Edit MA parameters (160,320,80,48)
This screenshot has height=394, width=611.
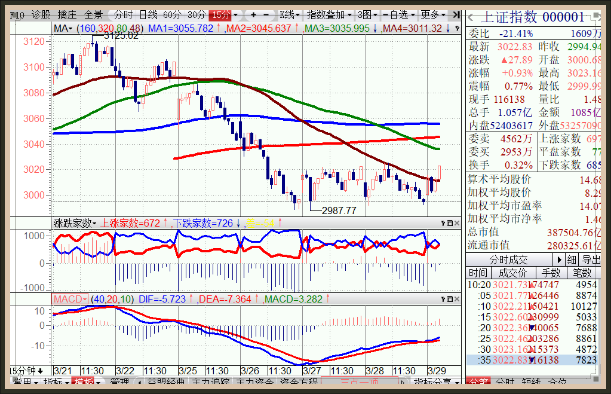tap(110, 28)
